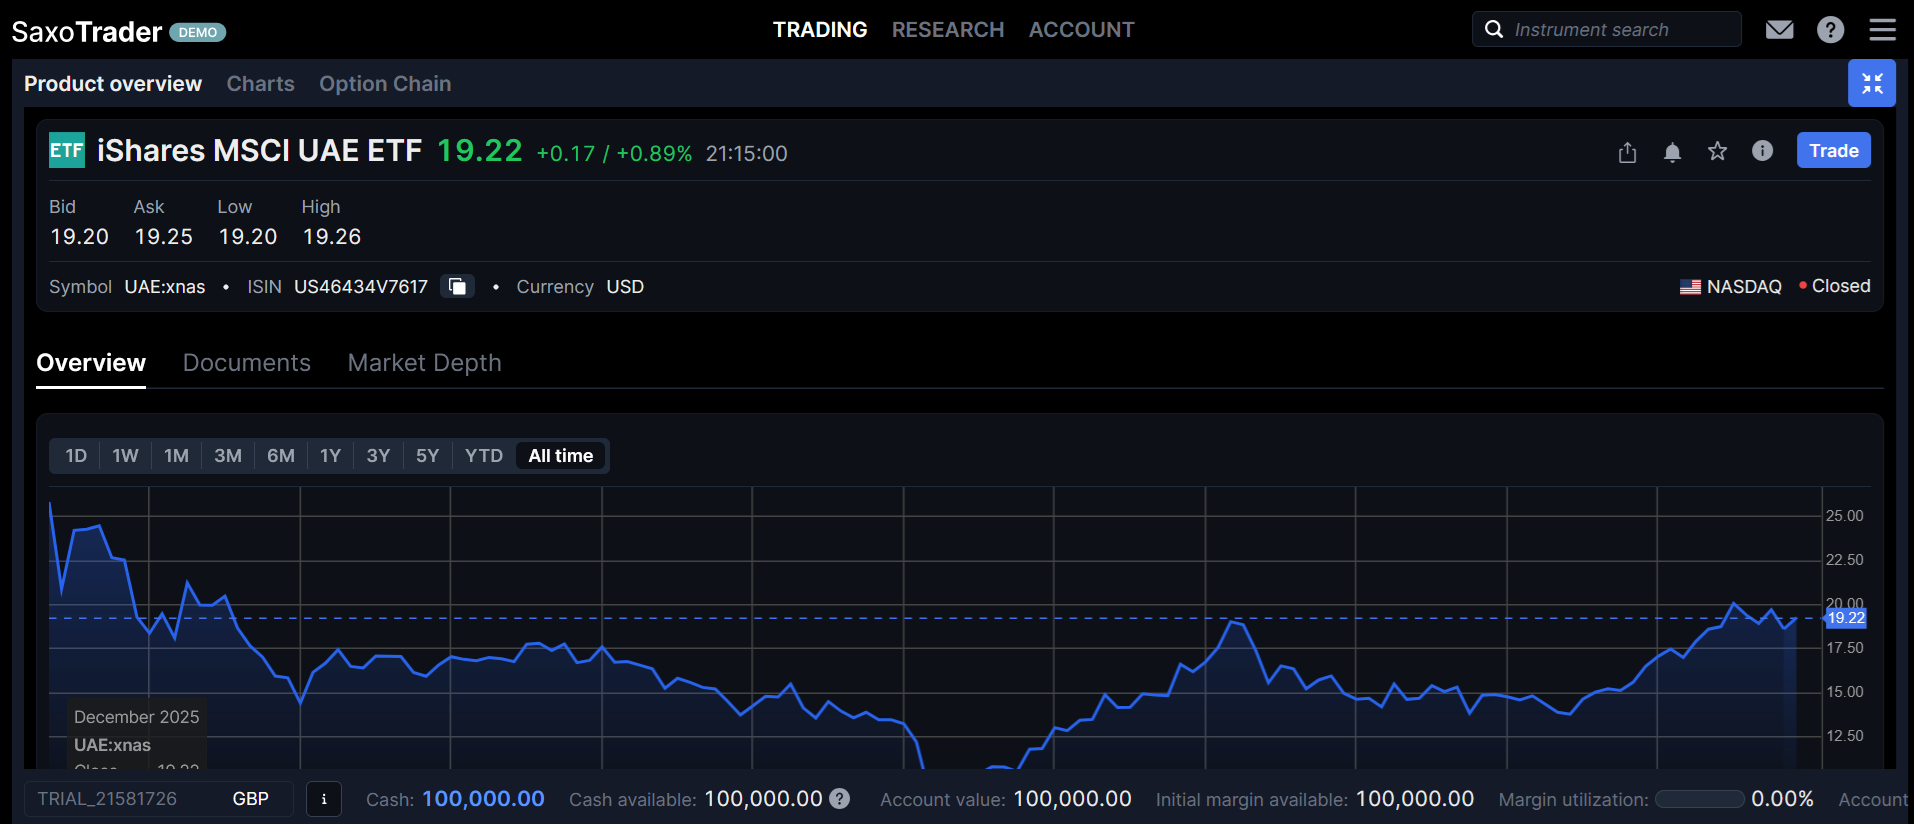The width and height of the screenshot is (1914, 824).
Task: Set chart range to 3M
Action: click(x=228, y=456)
